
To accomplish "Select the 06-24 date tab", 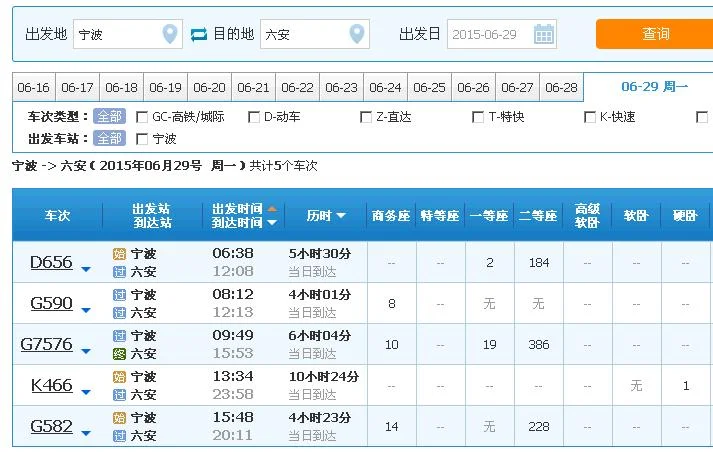I will pos(385,87).
